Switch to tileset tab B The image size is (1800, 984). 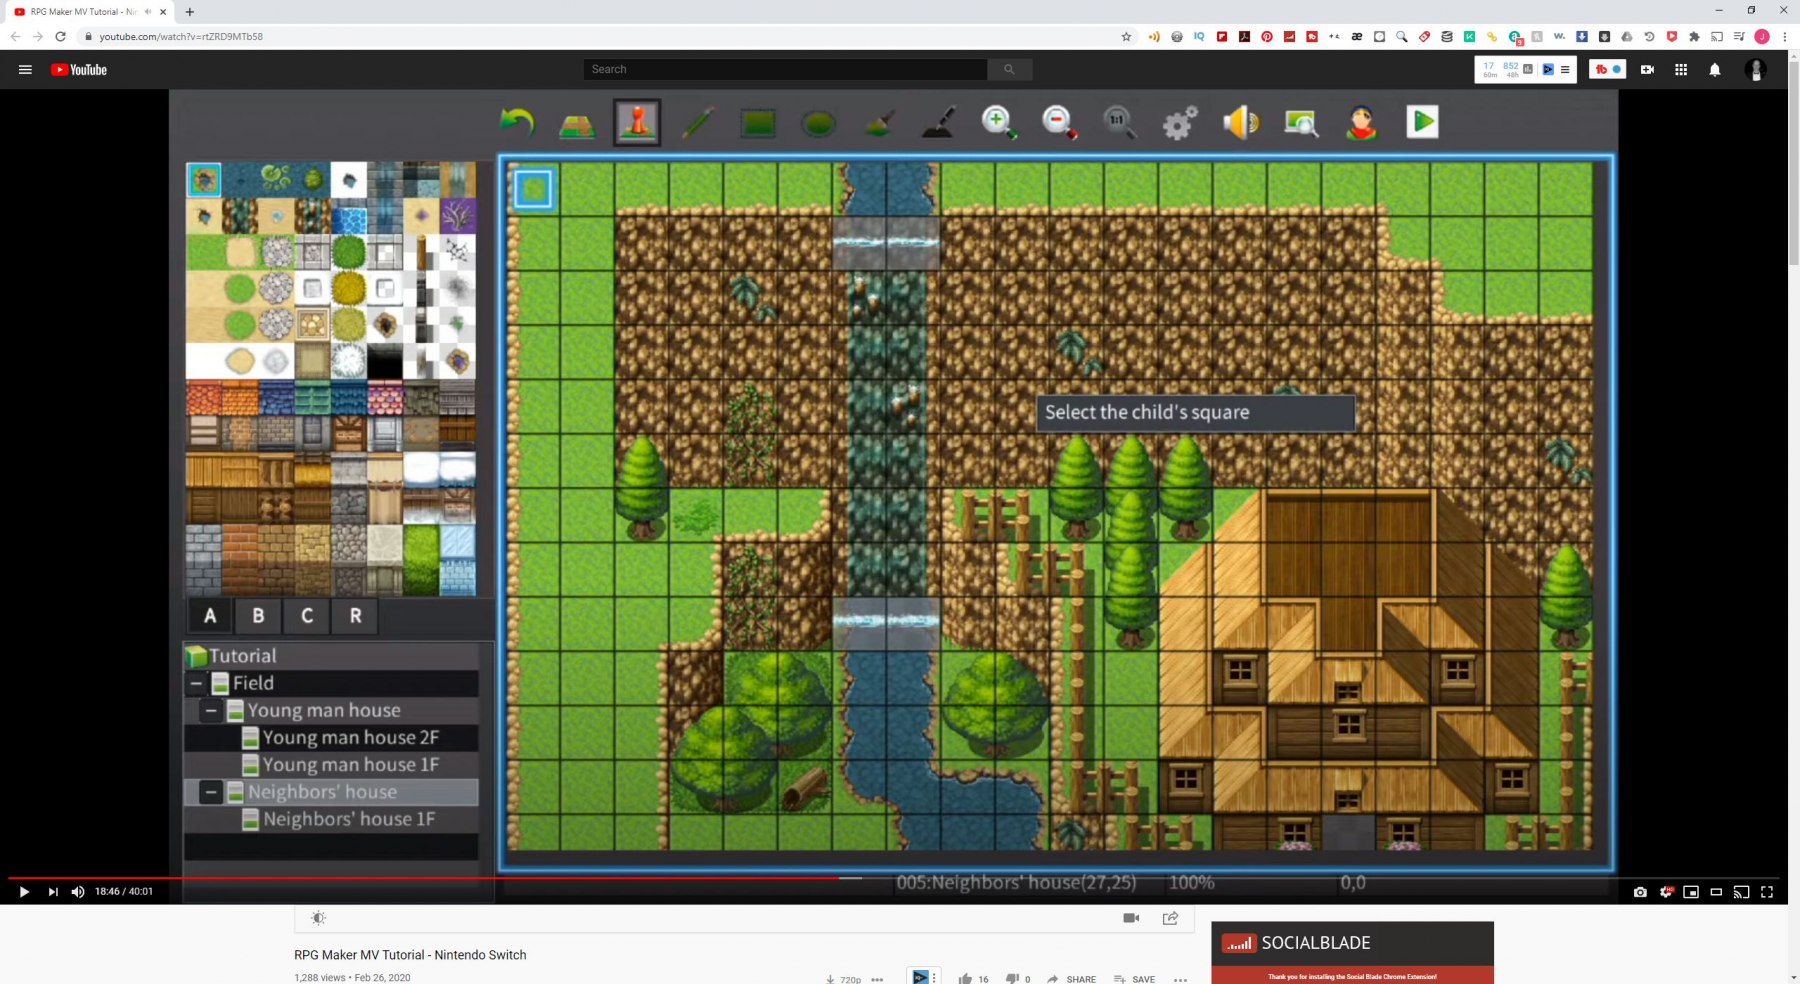click(258, 616)
